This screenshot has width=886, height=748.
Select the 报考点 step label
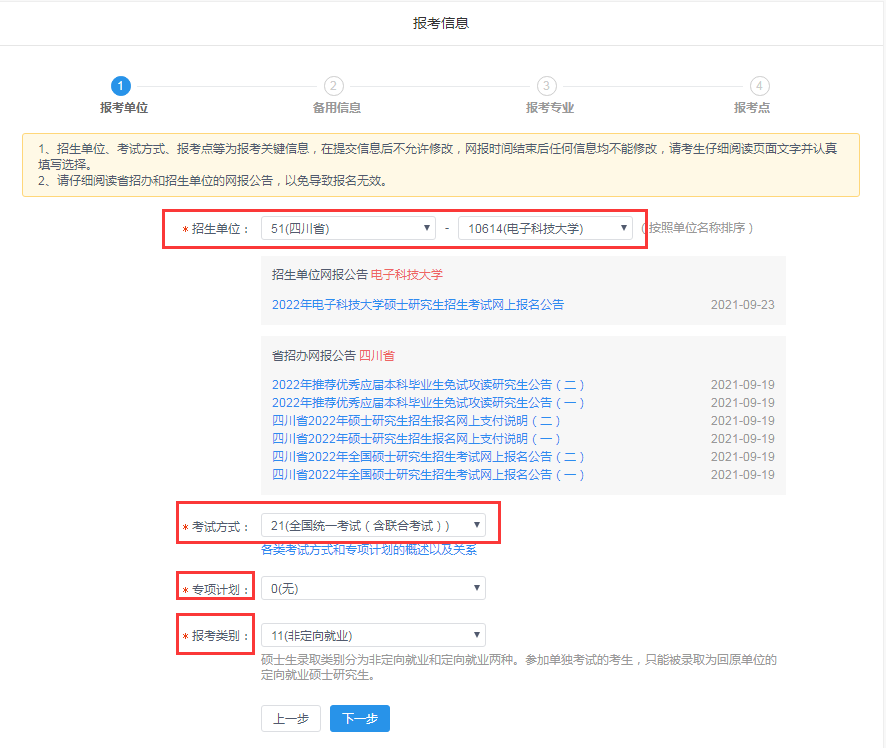click(752, 108)
